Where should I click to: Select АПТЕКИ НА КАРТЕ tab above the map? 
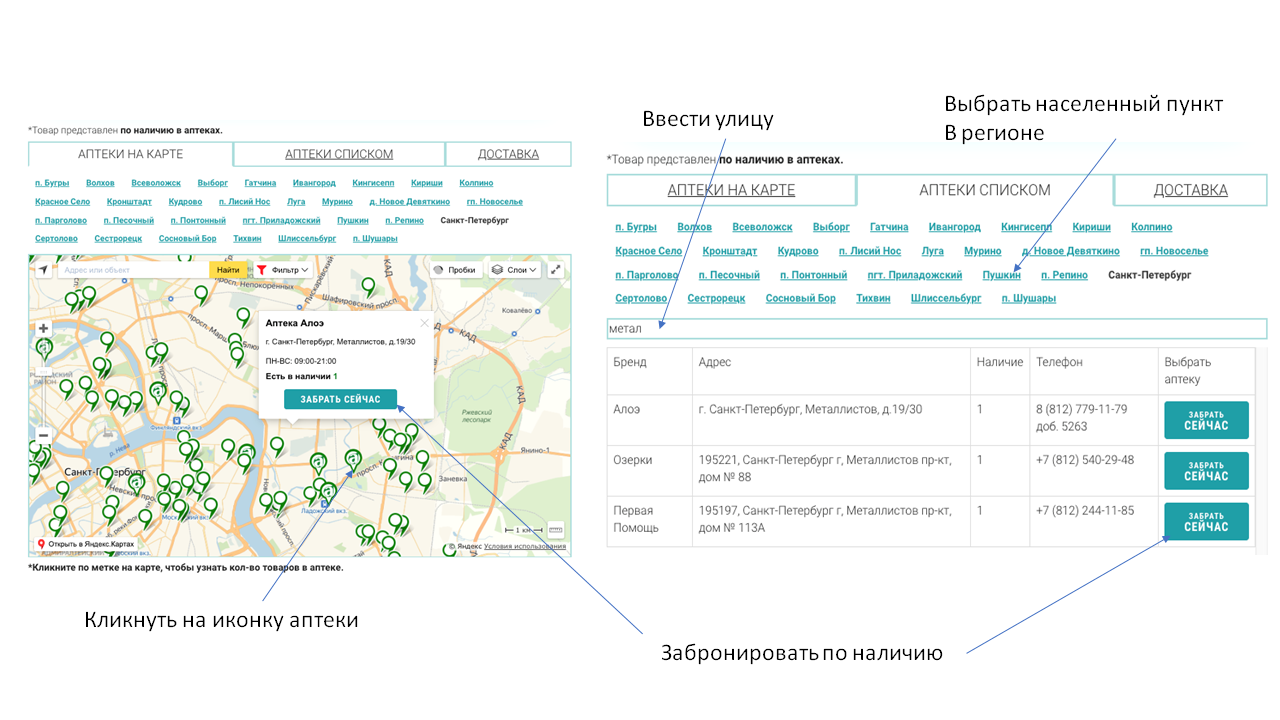point(130,154)
